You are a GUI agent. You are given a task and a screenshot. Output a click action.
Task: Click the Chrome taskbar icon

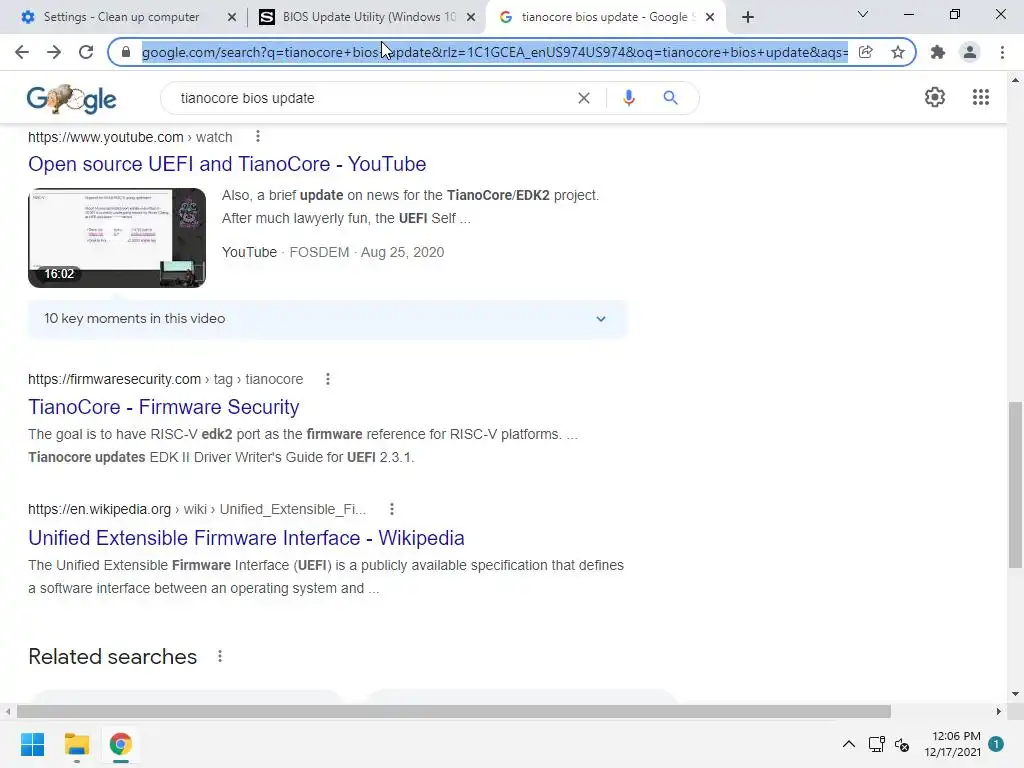[x=121, y=744]
